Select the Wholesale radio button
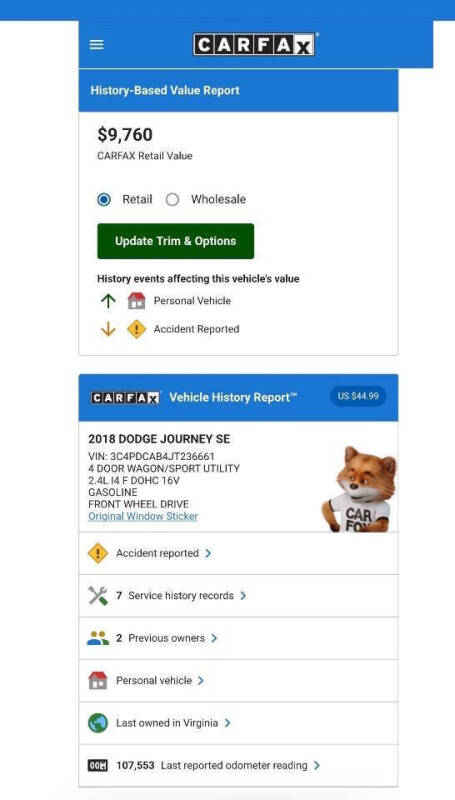This screenshot has width=455, height=800. [172, 199]
